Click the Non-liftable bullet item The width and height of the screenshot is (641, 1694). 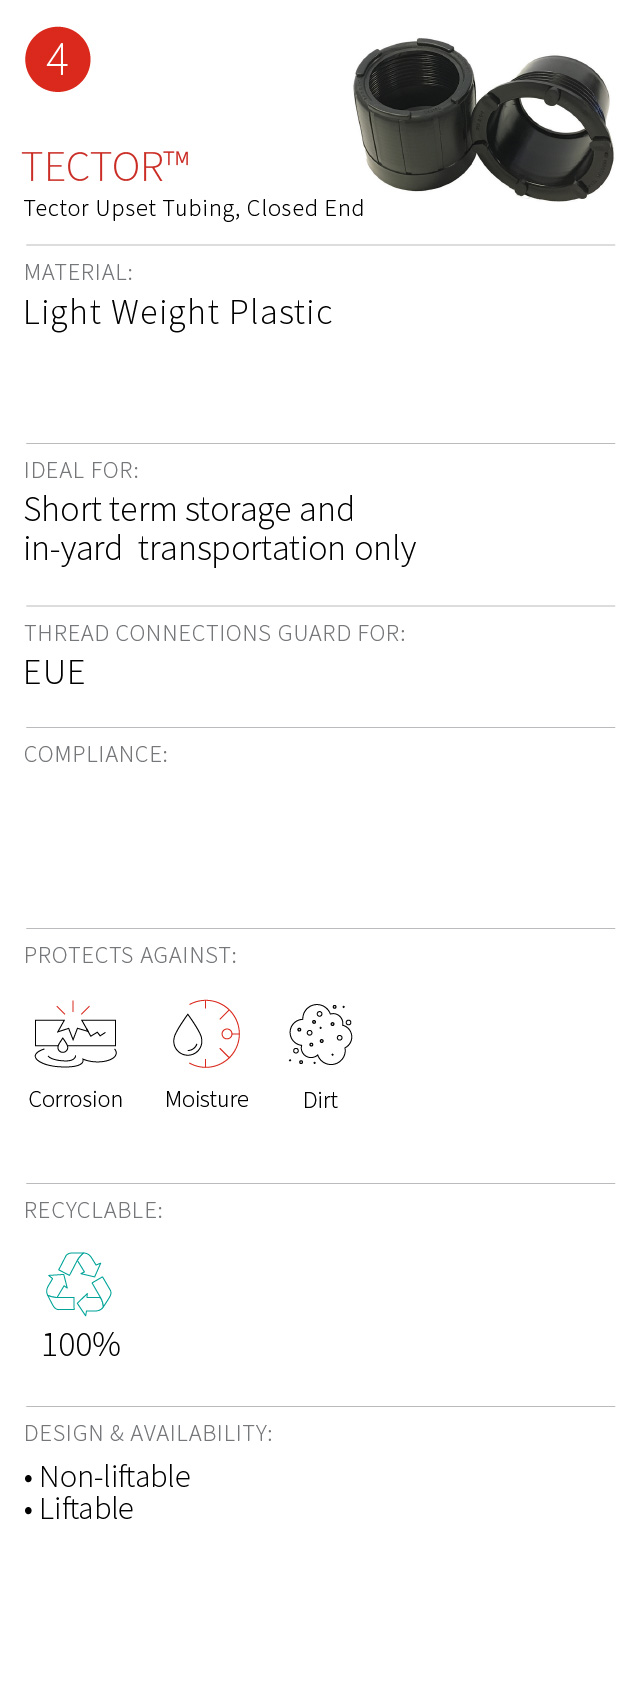pos(114,1477)
